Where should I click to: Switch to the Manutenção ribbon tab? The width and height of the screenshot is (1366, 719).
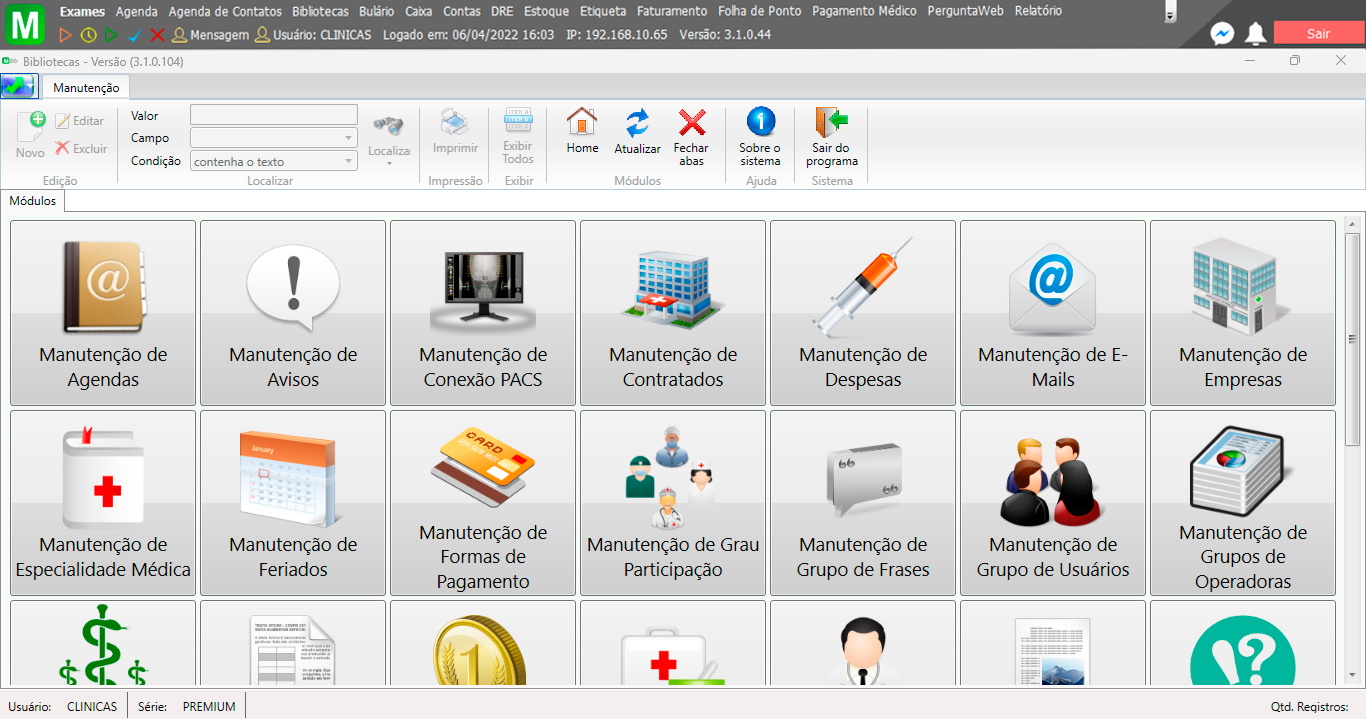tap(85, 87)
